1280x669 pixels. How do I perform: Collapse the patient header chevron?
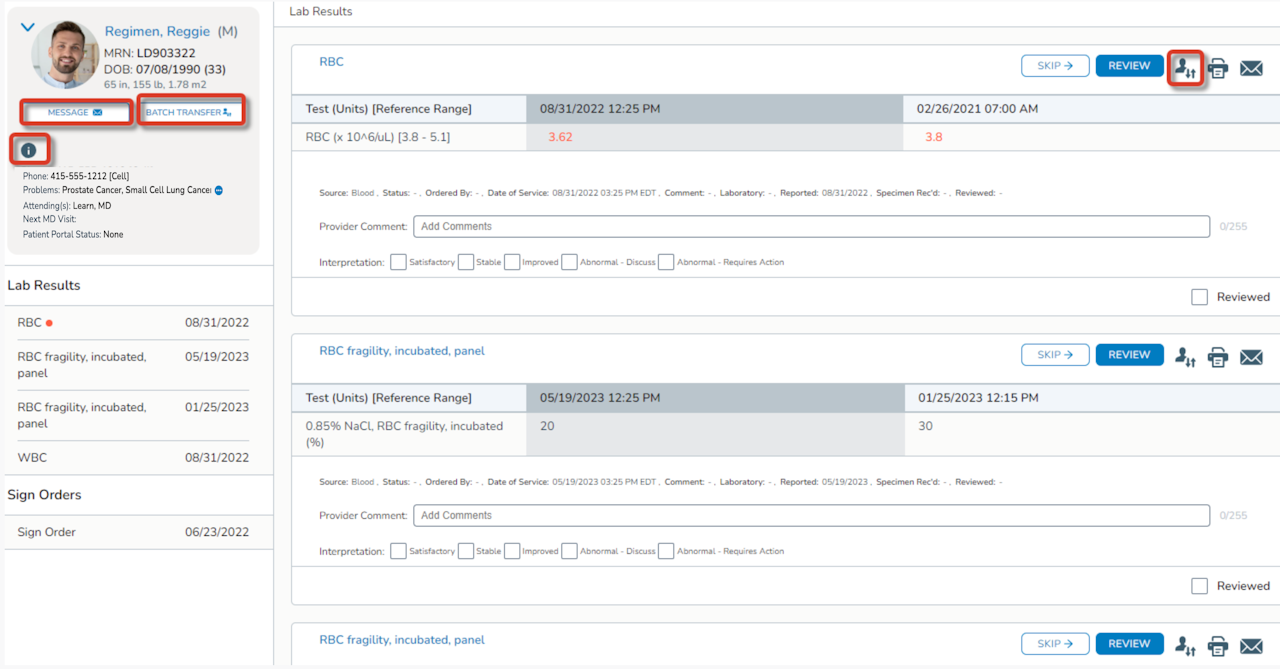coord(28,28)
